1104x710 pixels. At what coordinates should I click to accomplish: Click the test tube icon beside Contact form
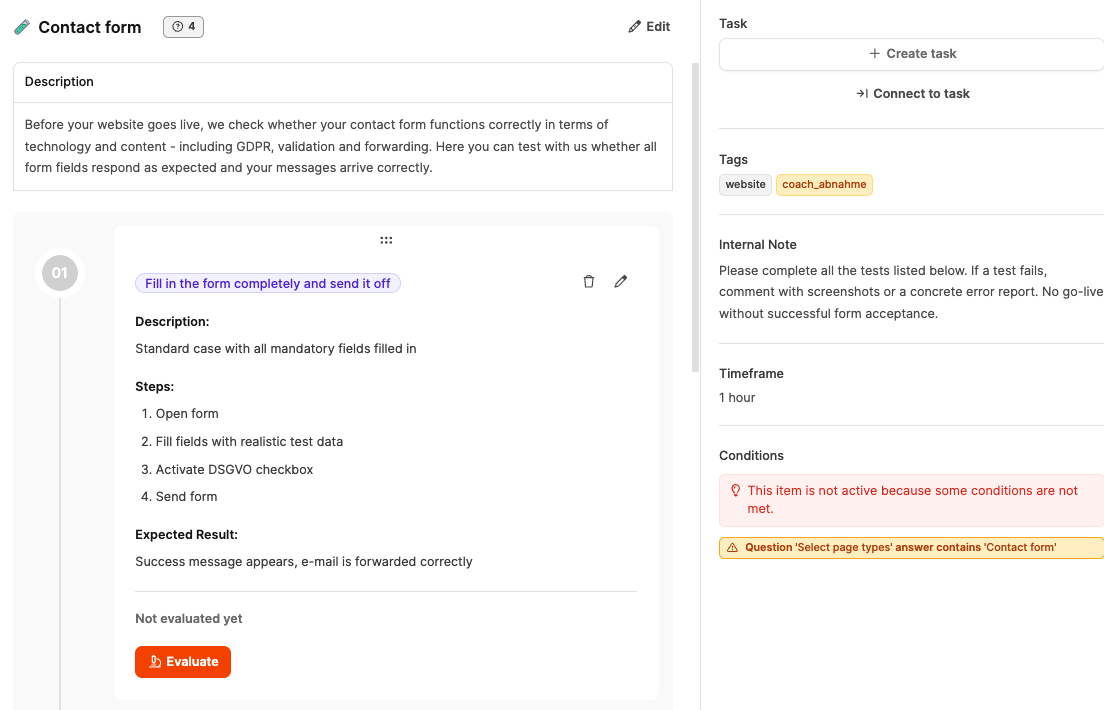coord(22,27)
